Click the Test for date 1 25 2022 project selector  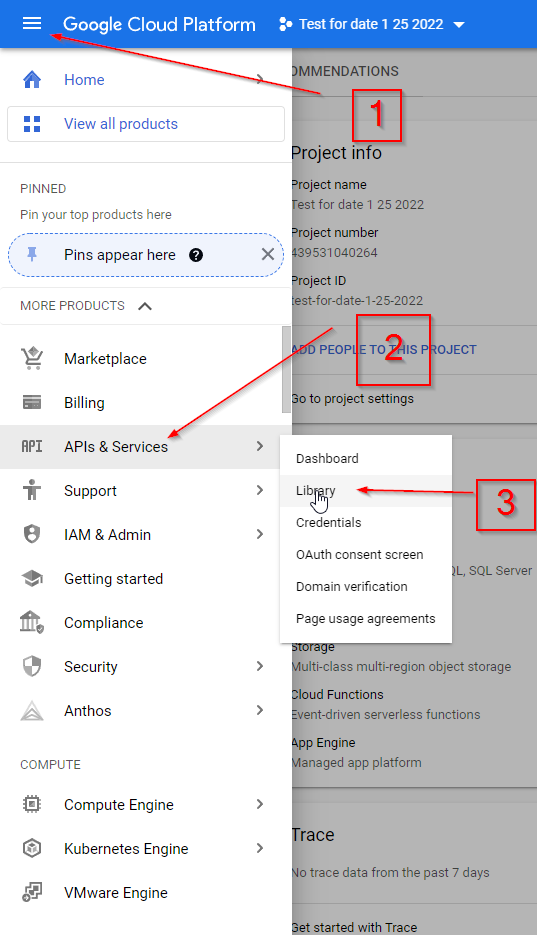point(371,24)
